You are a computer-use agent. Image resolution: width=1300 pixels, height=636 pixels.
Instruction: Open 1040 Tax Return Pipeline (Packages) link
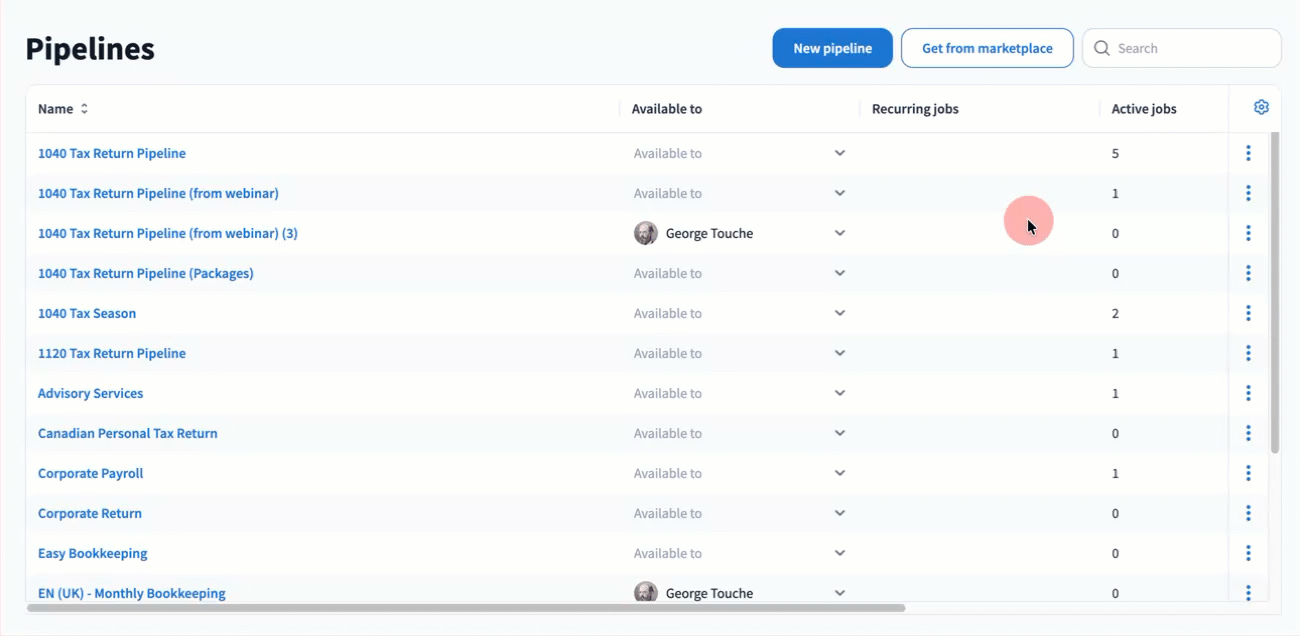(x=145, y=273)
